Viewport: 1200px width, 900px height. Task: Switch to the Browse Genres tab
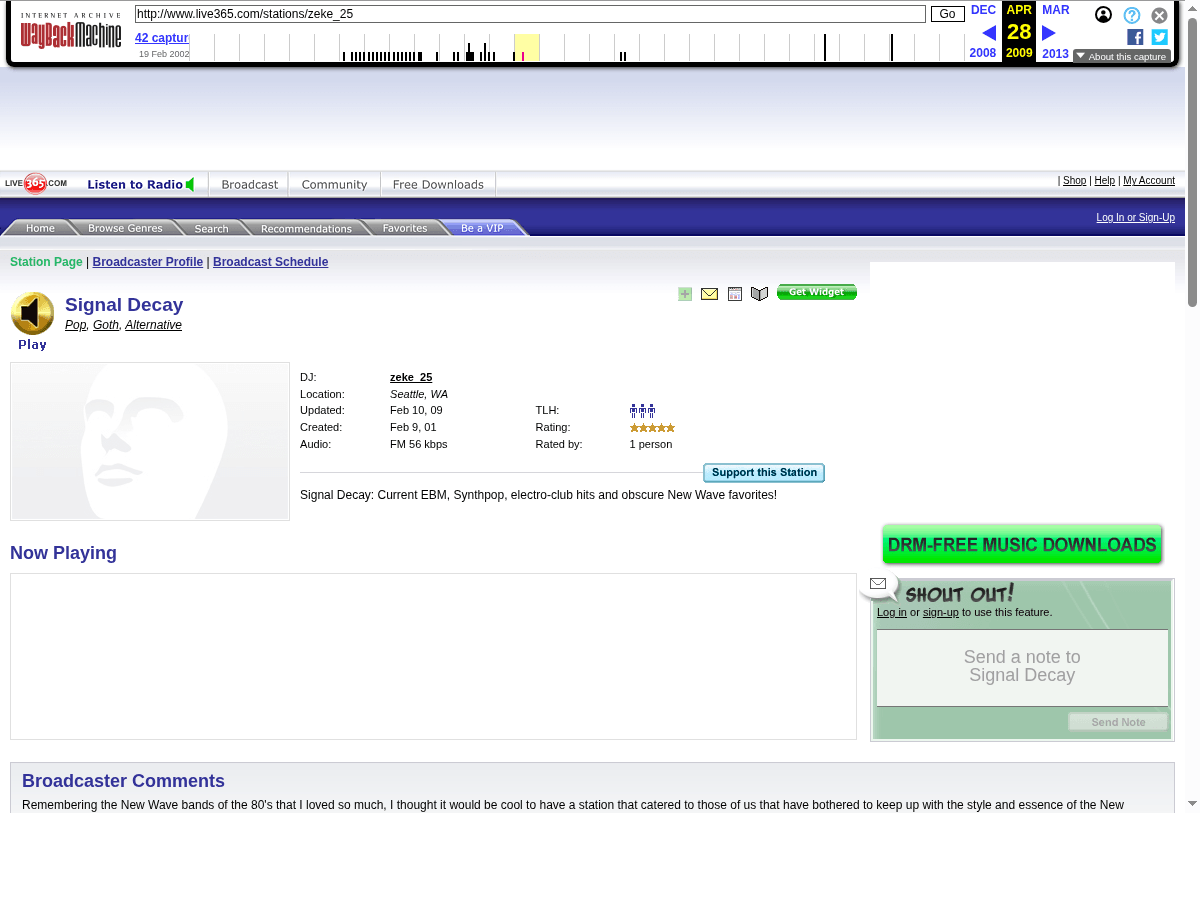[125, 228]
